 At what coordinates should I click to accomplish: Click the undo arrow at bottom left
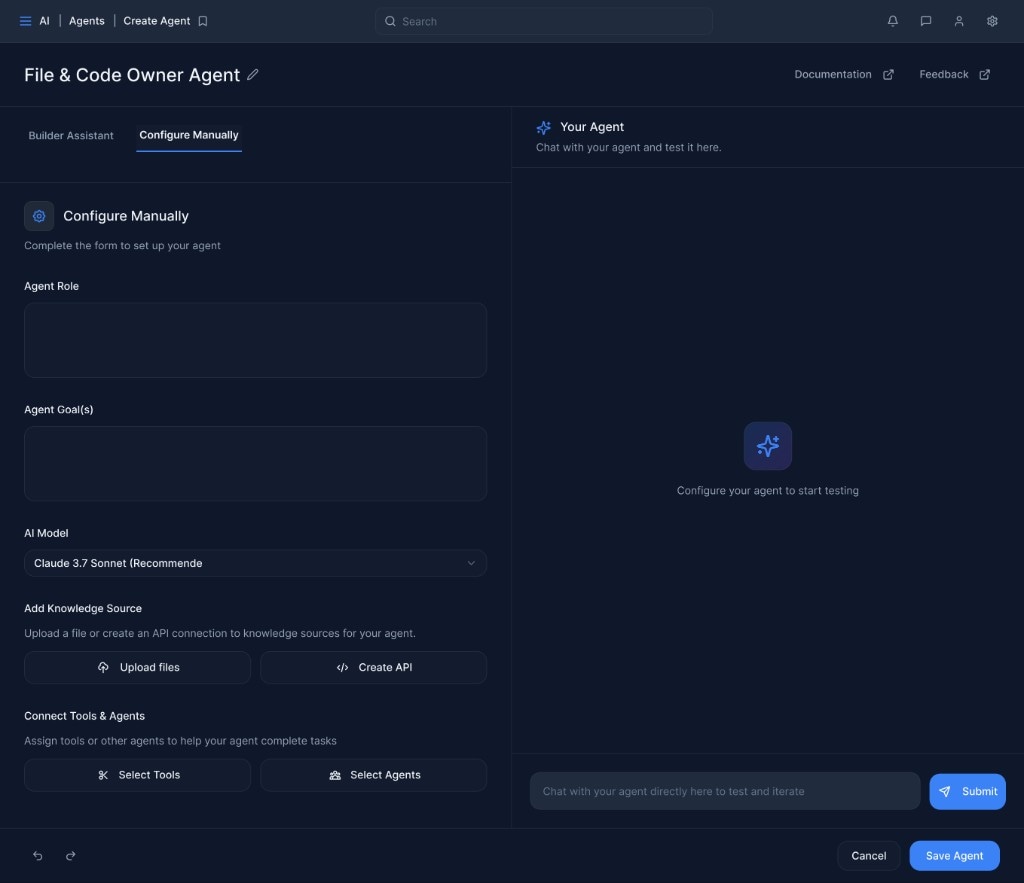click(x=37, y=855)
